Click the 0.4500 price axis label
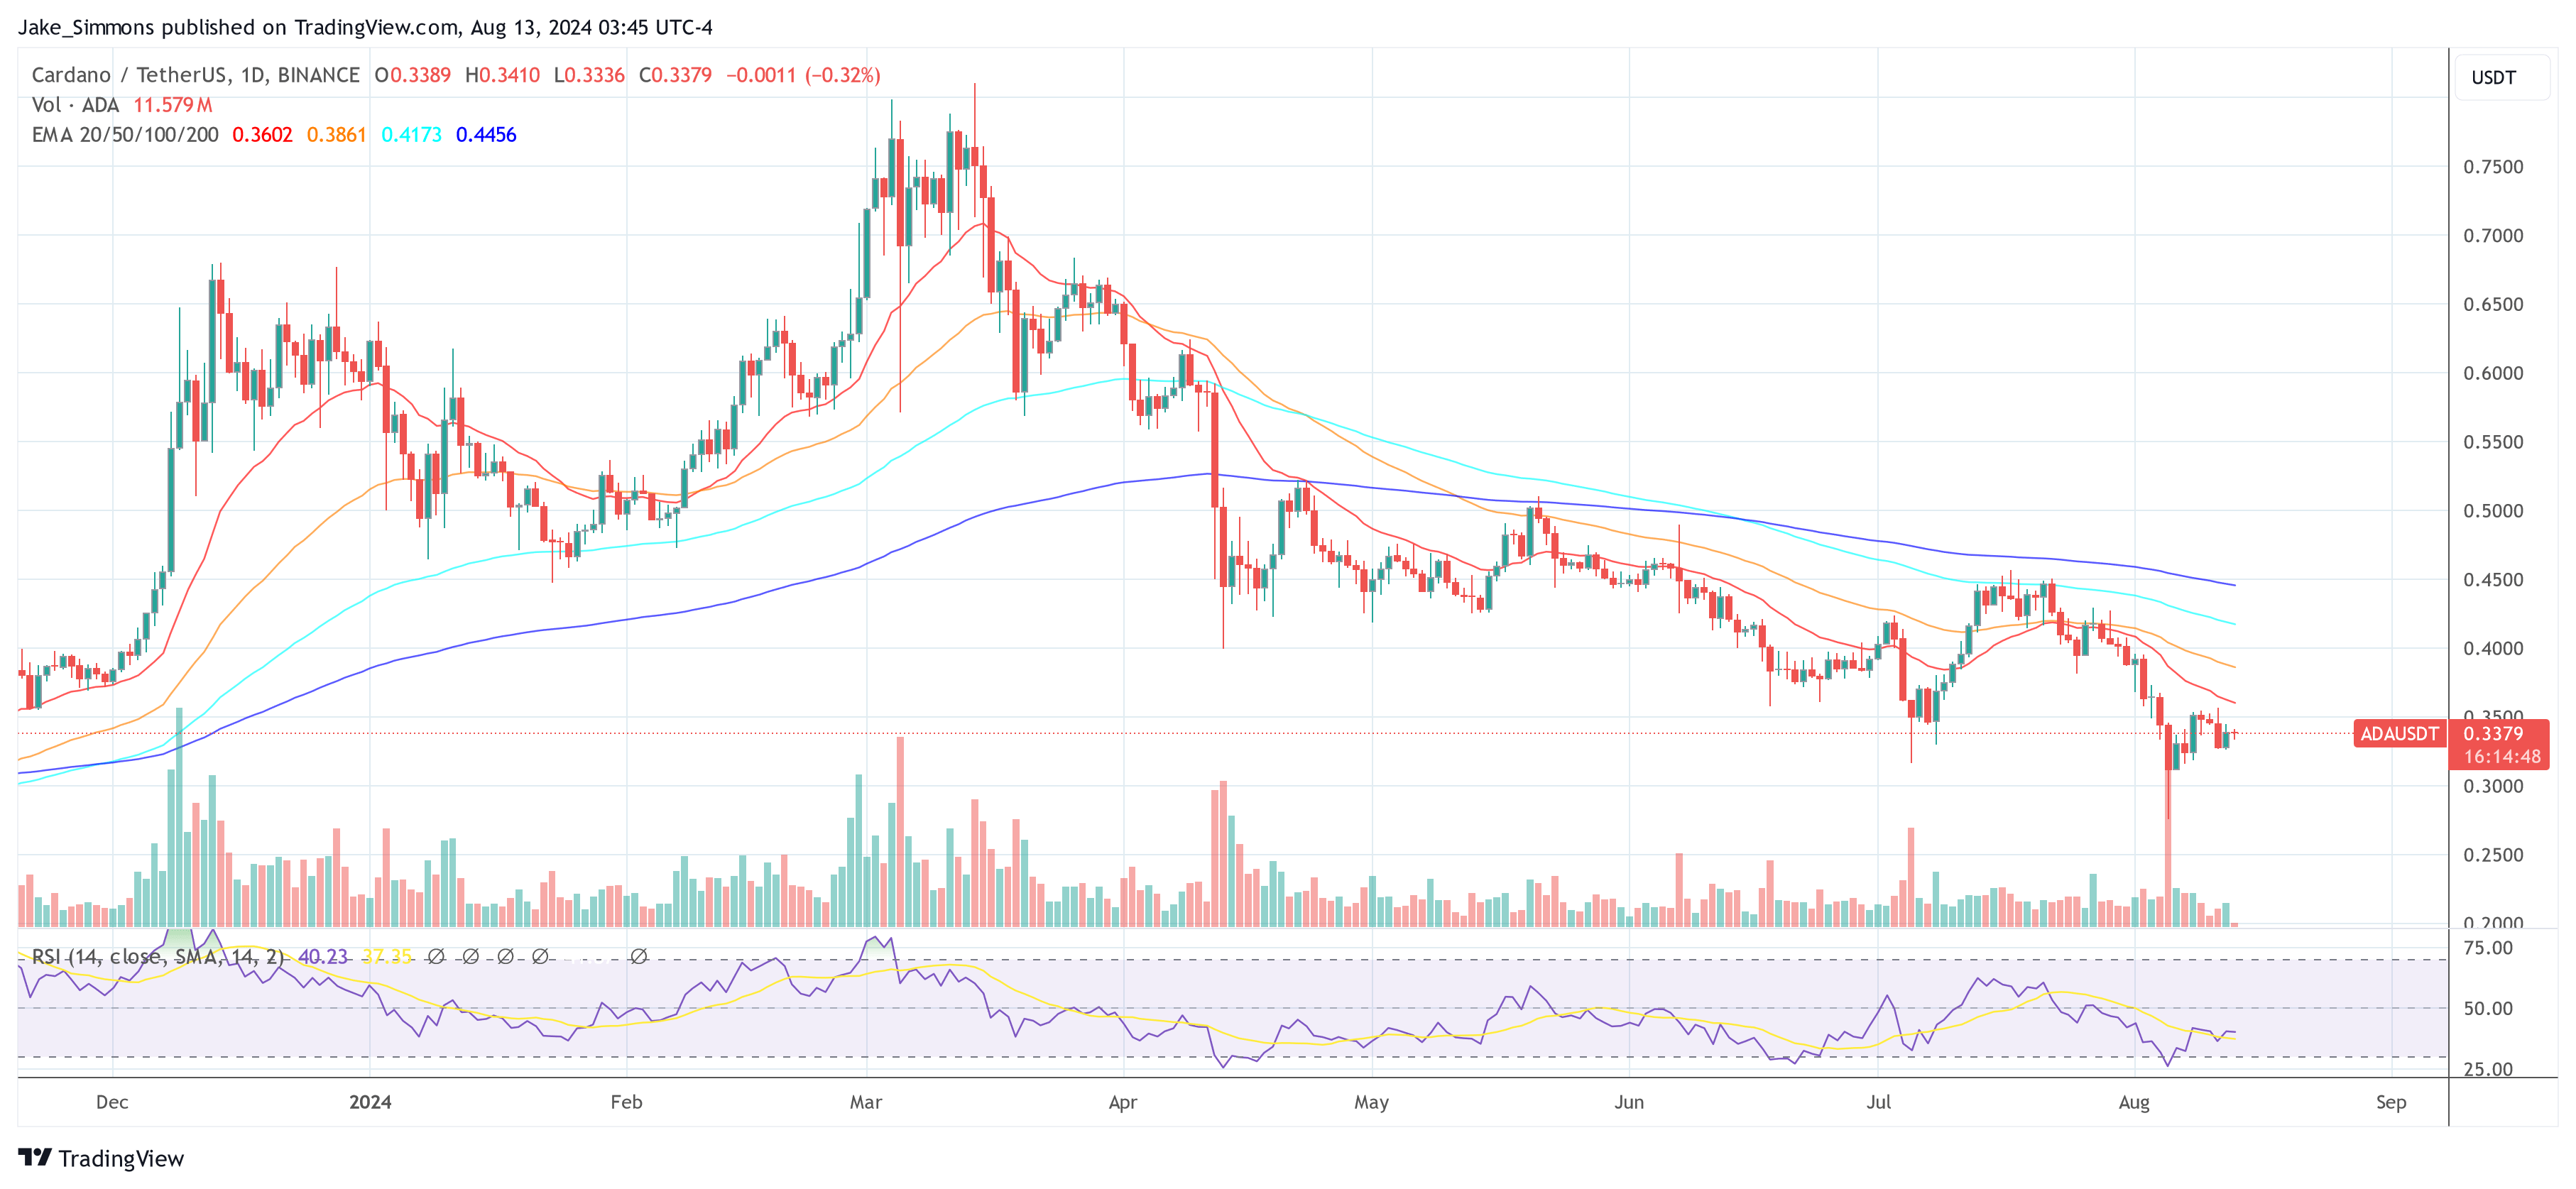The image size is (2576, 1189). 2493,580
